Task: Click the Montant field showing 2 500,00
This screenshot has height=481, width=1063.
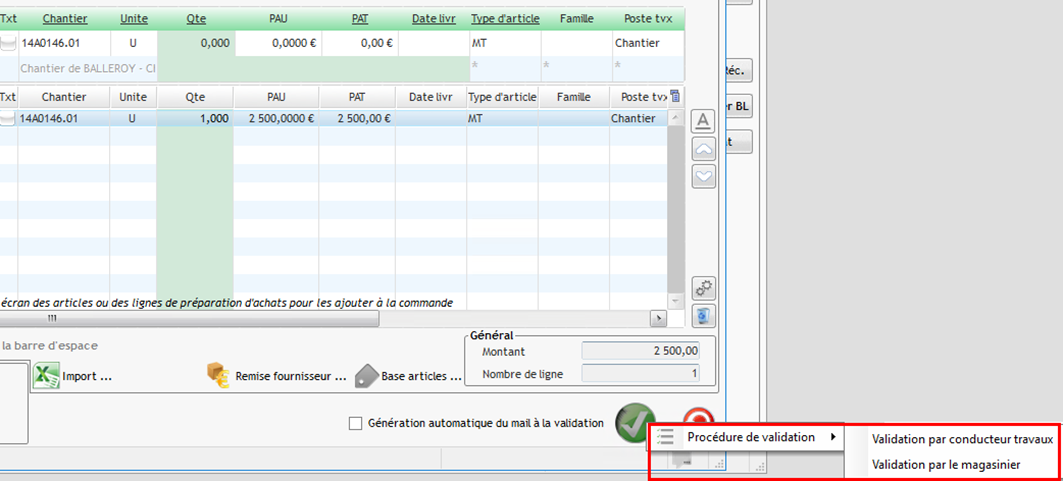Action: click(640, 351)
